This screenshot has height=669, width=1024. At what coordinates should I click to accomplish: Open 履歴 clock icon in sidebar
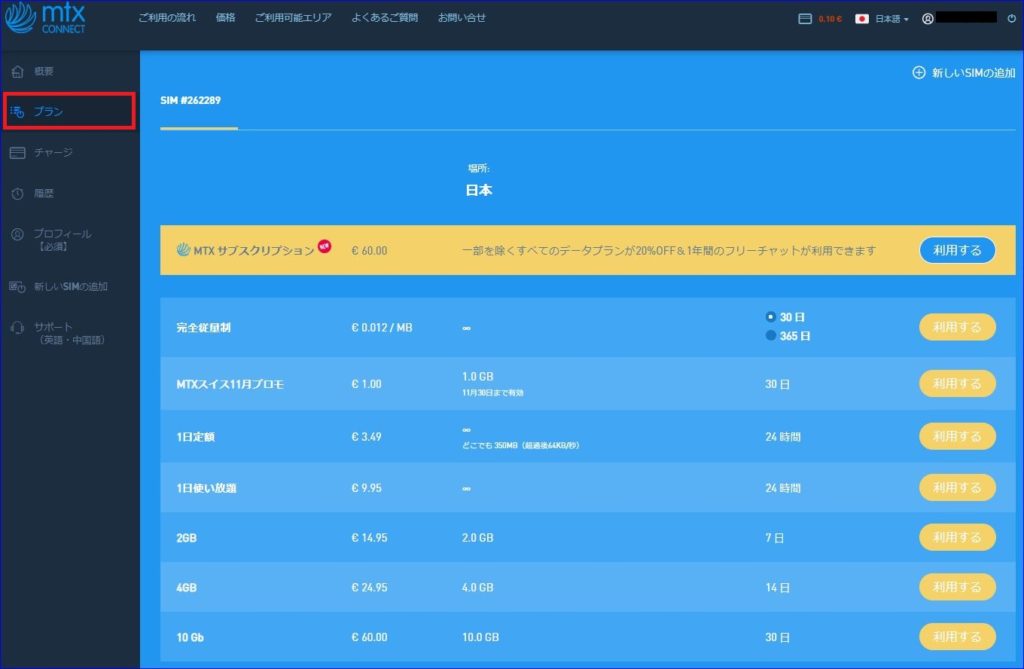tap(17, 193)
